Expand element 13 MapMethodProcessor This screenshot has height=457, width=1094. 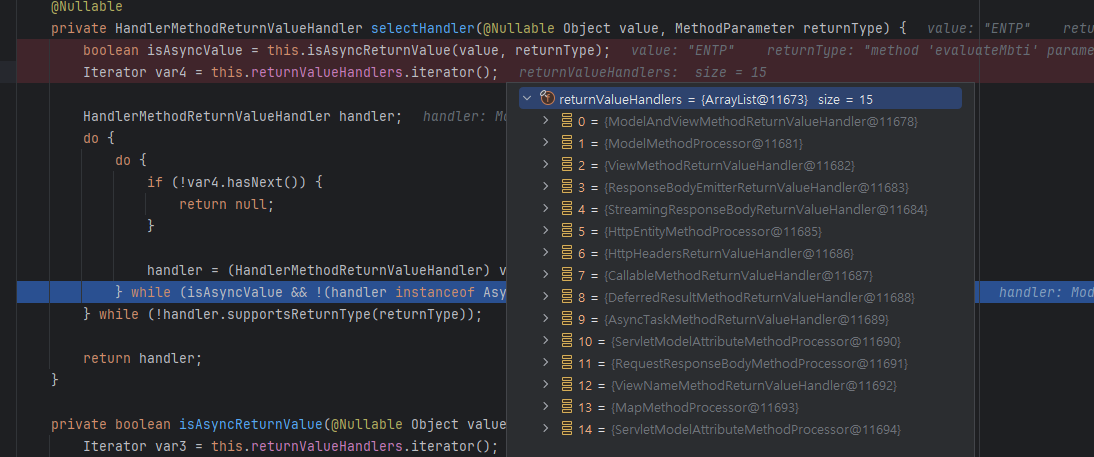[x=546, y=407]
